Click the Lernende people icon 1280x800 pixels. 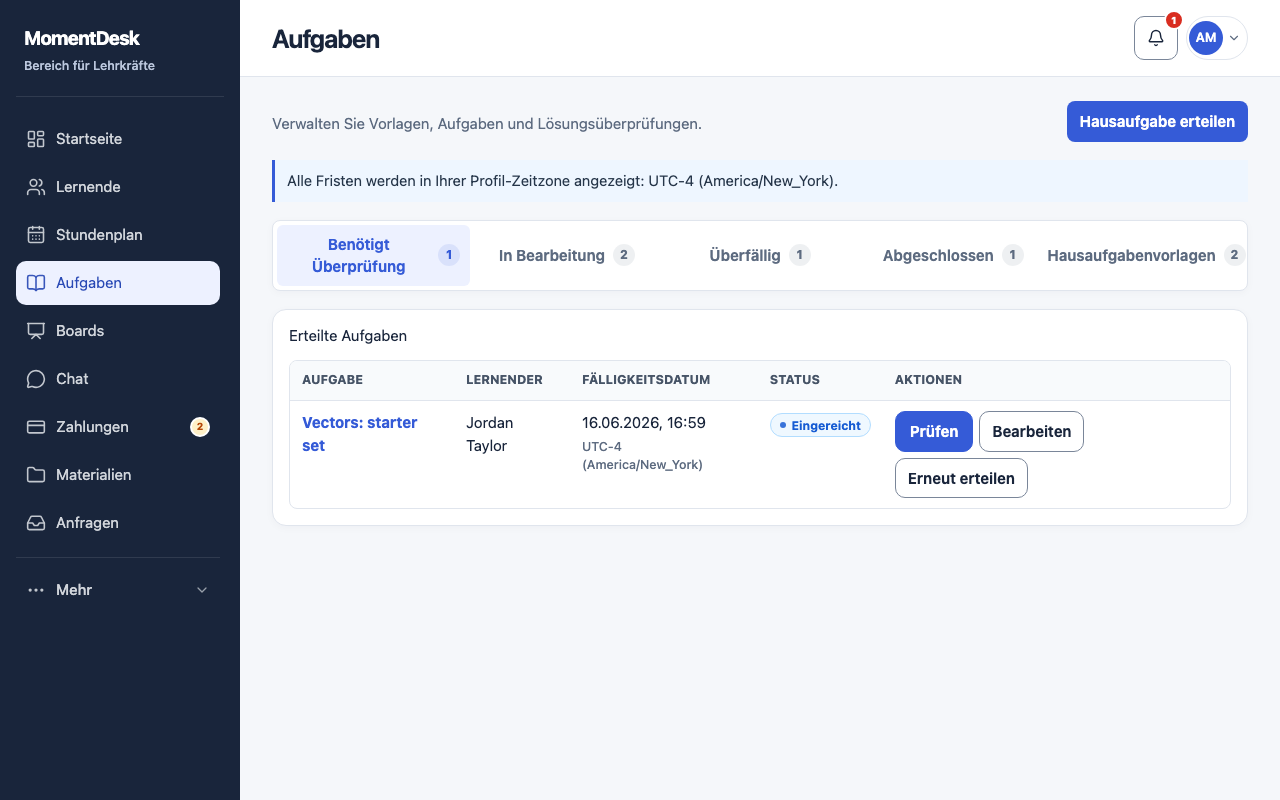pos(36,187)
